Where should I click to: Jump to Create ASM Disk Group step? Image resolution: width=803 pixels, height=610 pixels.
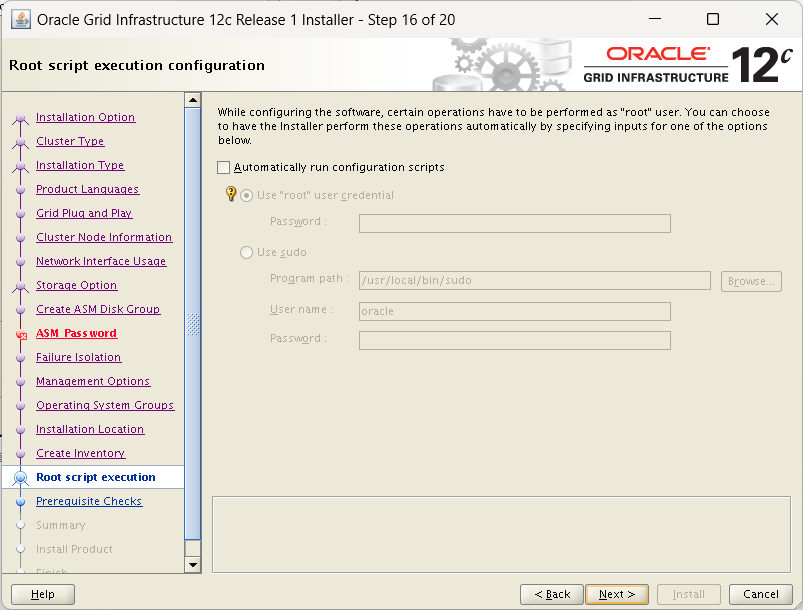click(x=98, y=309)
